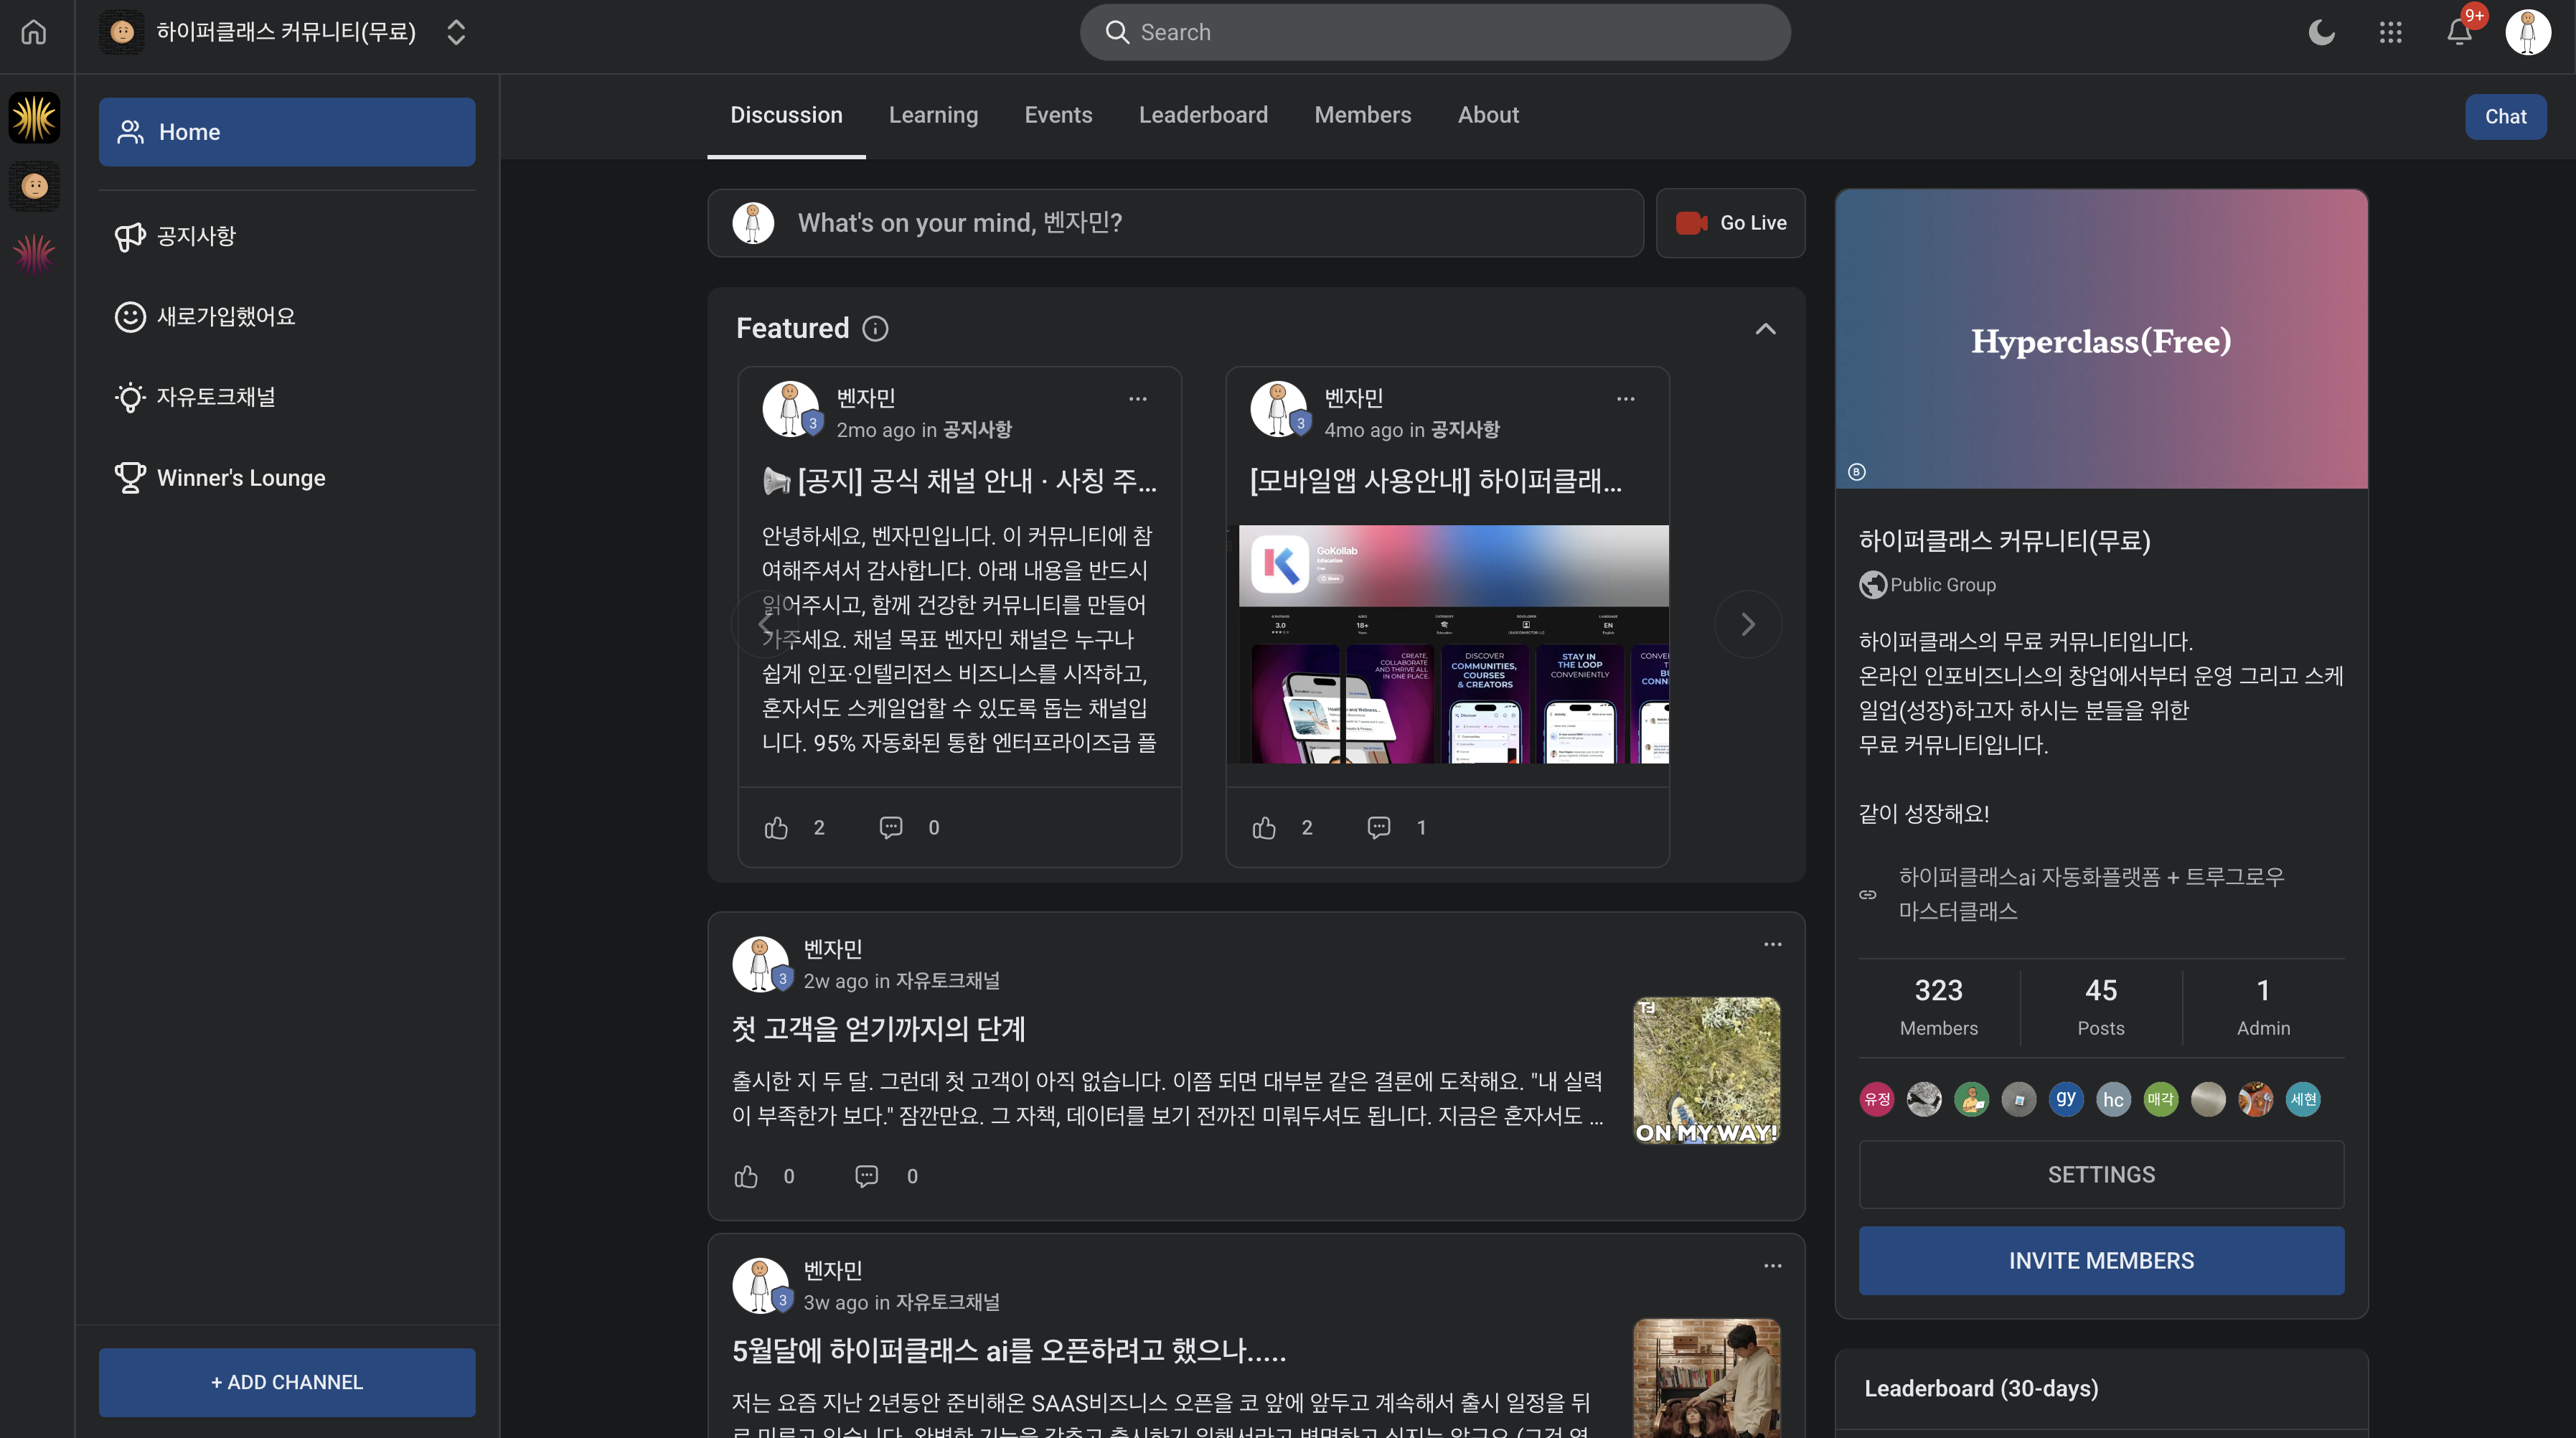The width and height of the screenshot is (2576, 1438).
Task: Open comments on the 모바일앱 사용안내 post
Action: 1379,828
